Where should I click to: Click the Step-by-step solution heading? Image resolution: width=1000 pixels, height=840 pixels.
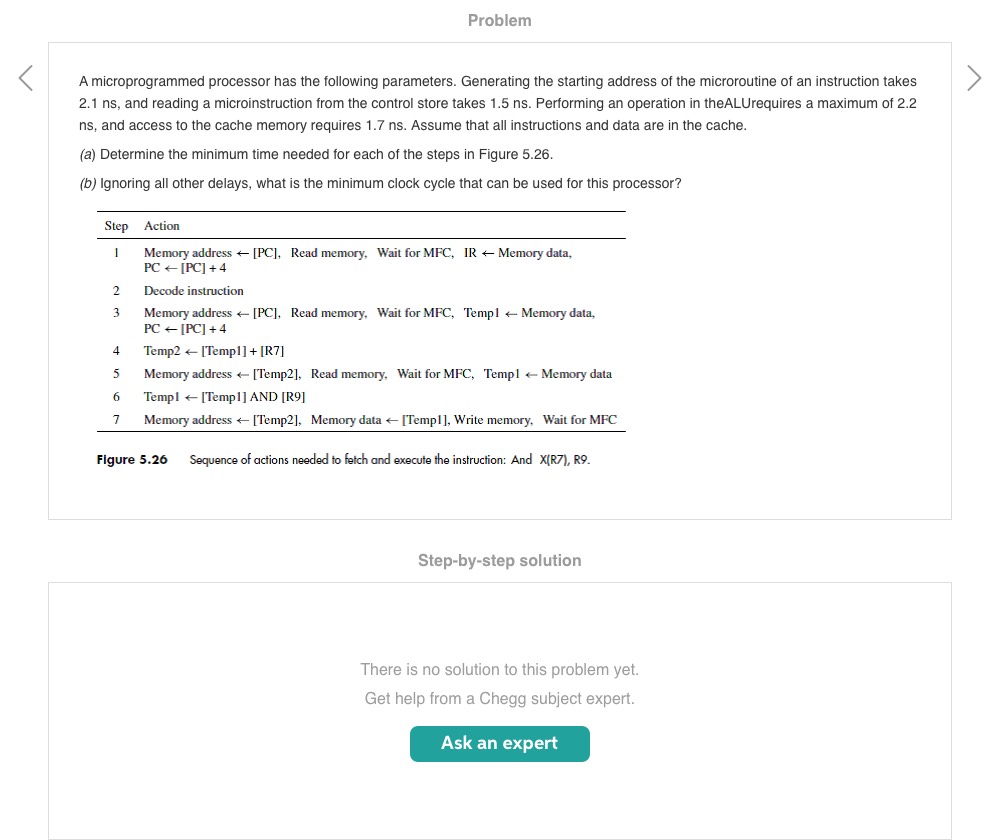point(499,561)
